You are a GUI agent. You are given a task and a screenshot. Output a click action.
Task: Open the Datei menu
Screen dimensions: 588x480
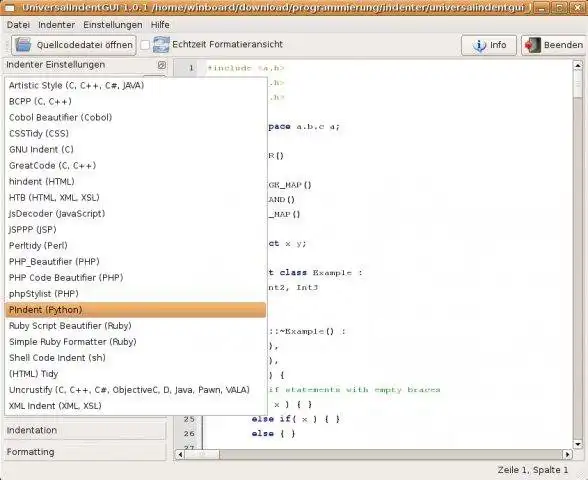pos(18,25)
